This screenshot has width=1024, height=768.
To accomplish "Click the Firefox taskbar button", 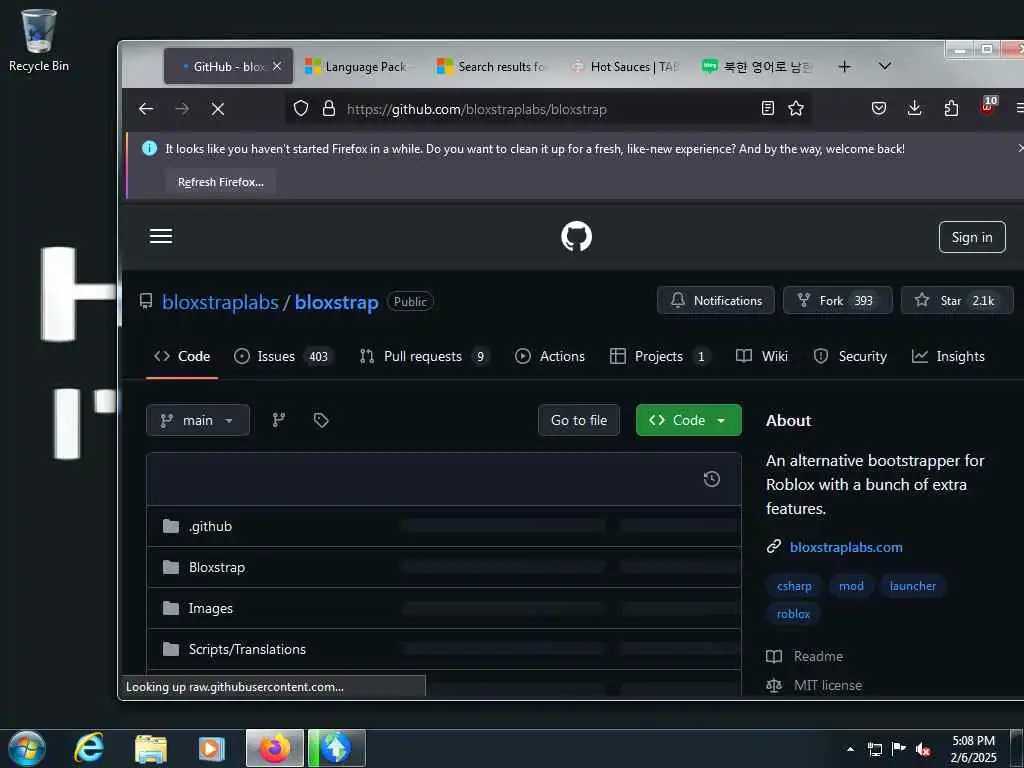I will point(275,748).
